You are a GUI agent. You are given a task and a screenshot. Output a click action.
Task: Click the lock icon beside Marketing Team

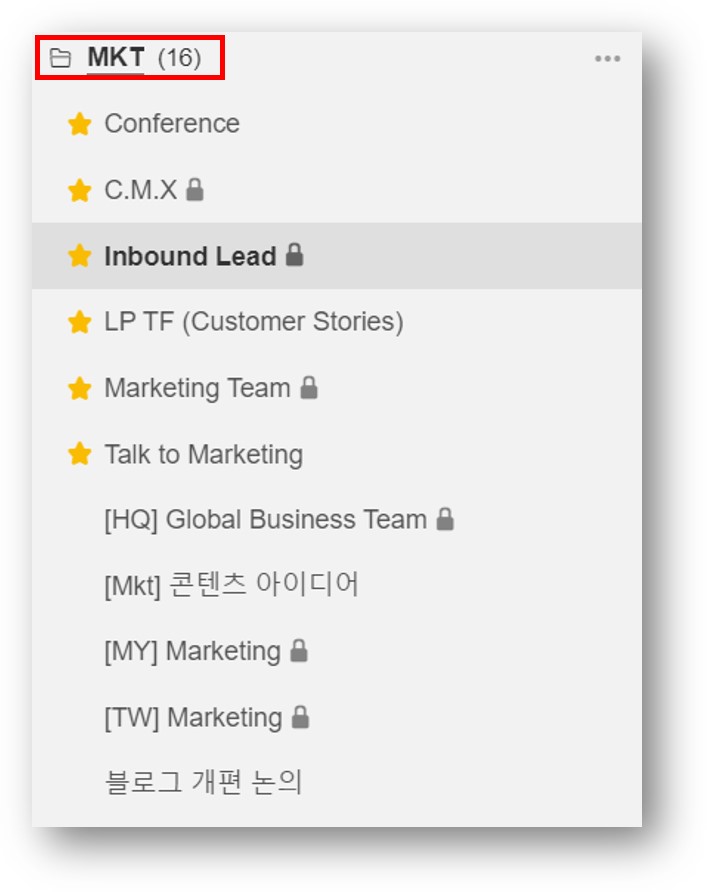pos(309,387)
